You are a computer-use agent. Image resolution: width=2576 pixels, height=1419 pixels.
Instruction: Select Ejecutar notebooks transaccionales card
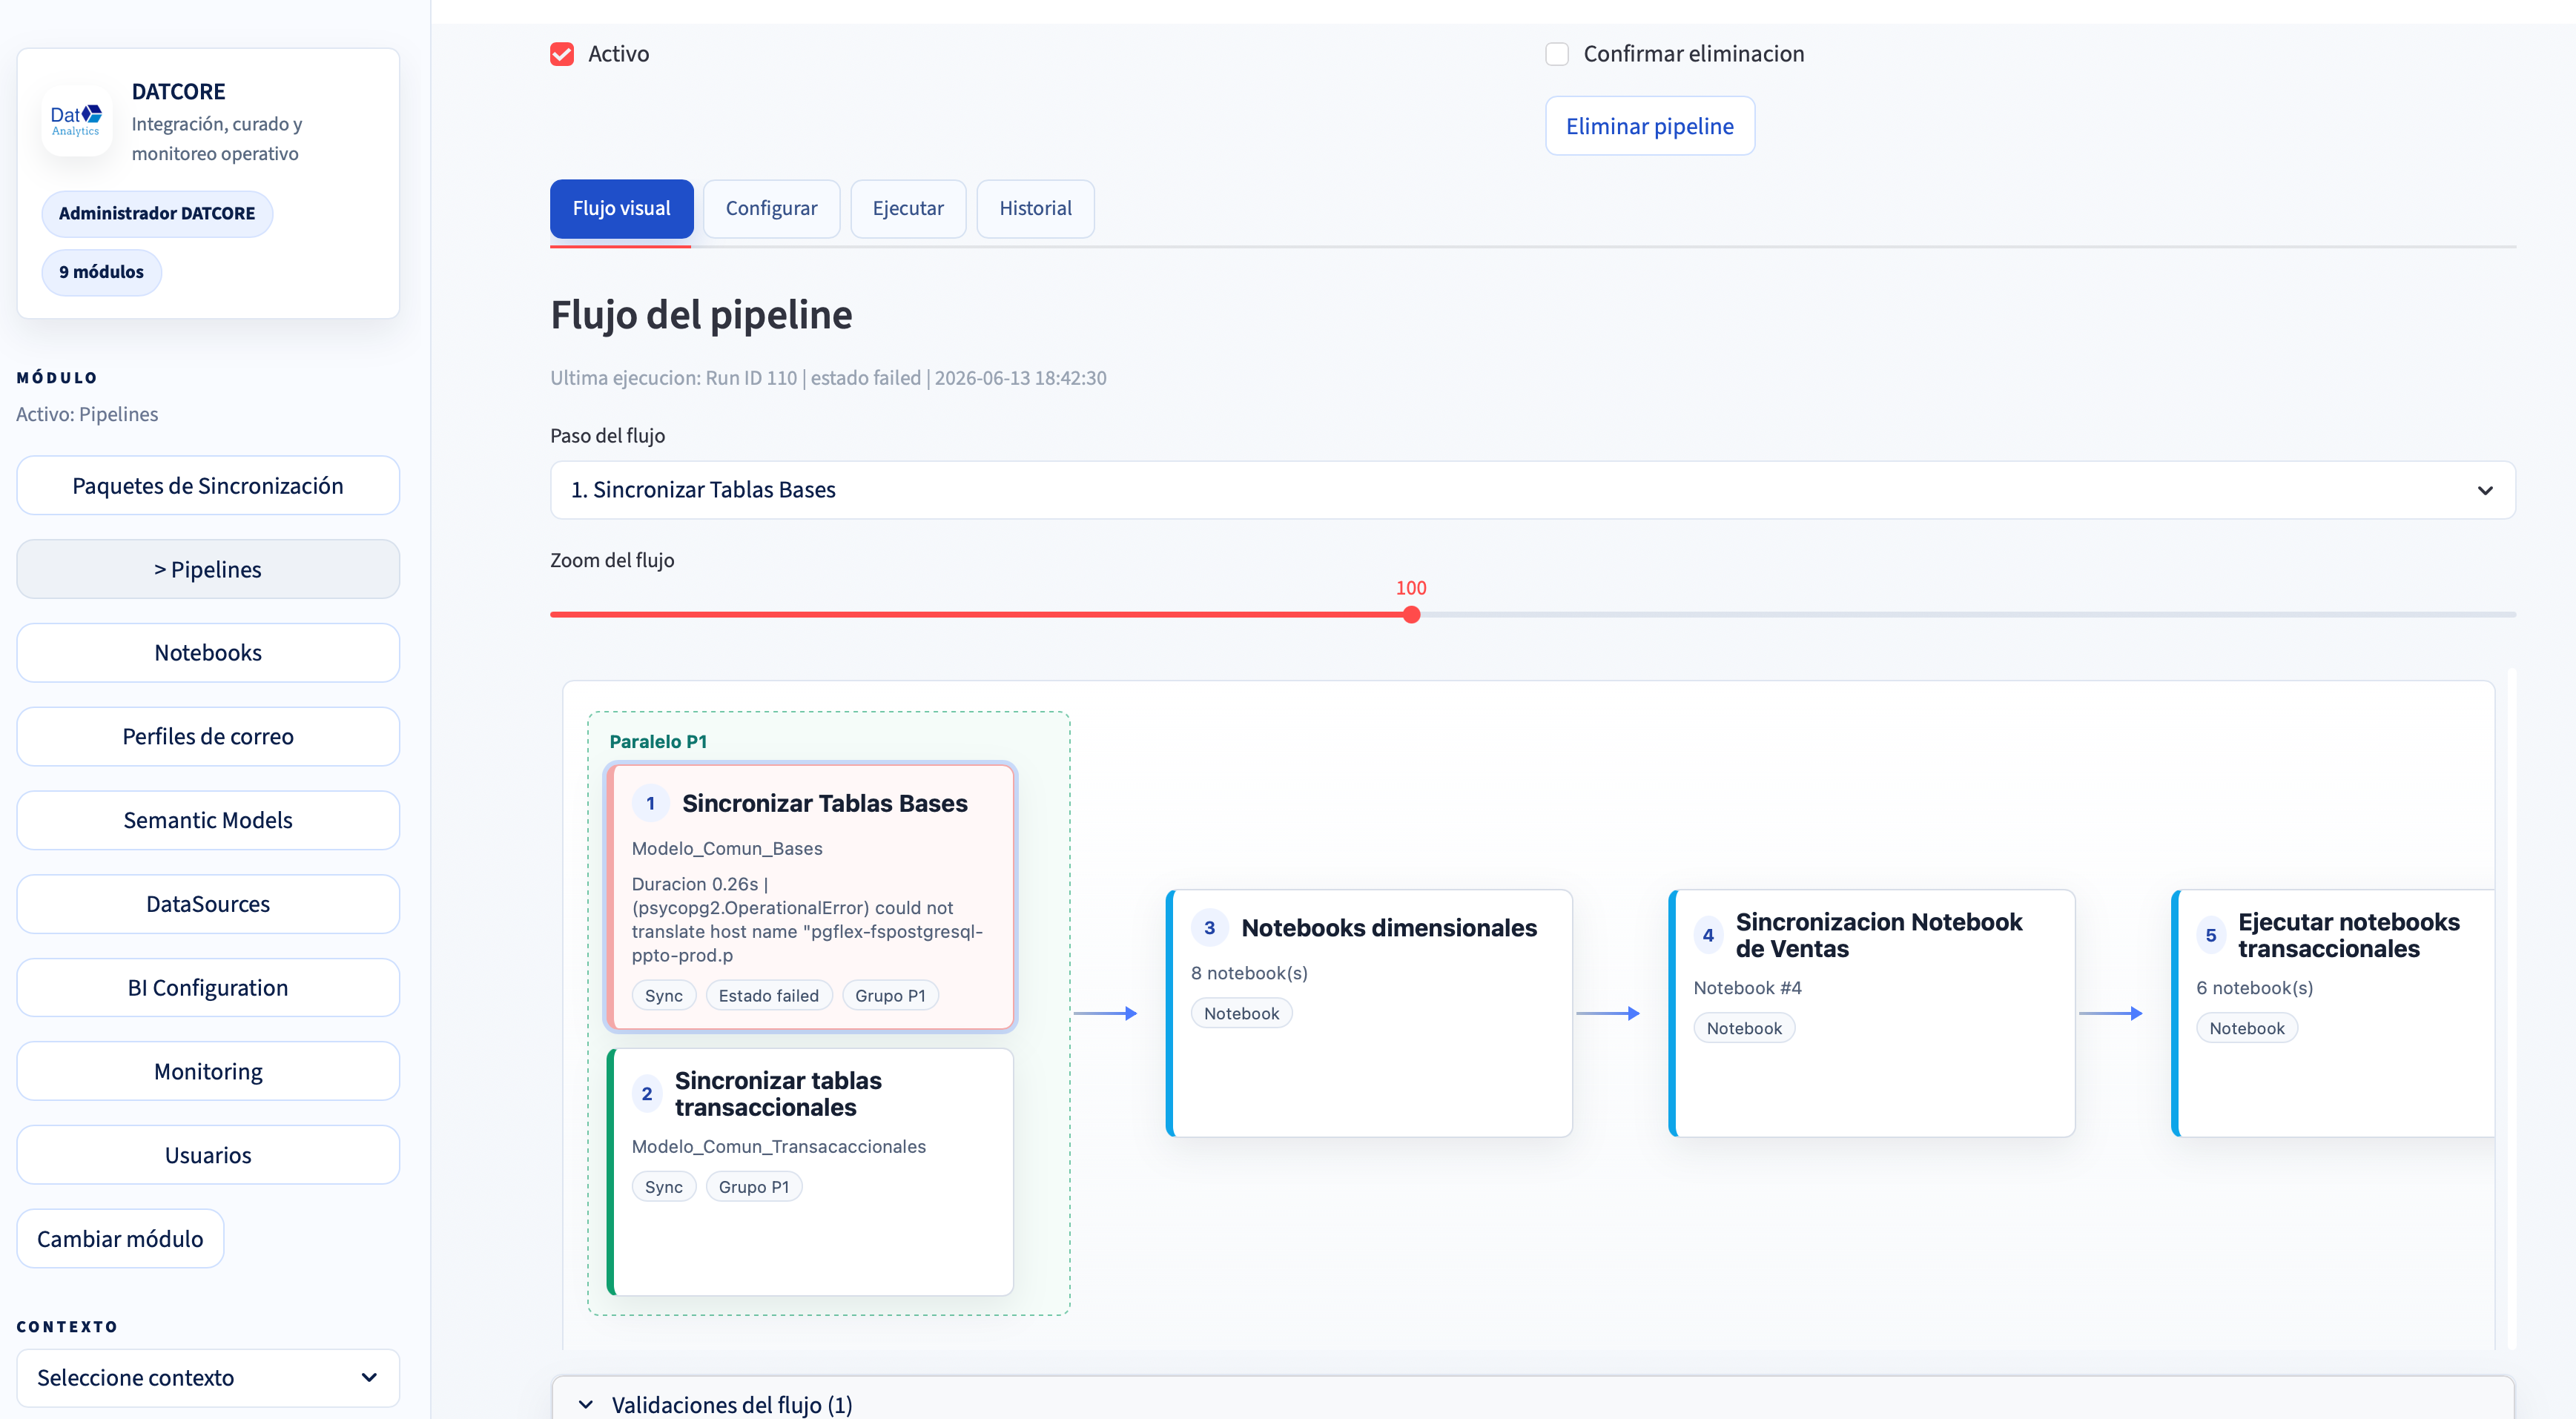click(x=2333, y=1013)
